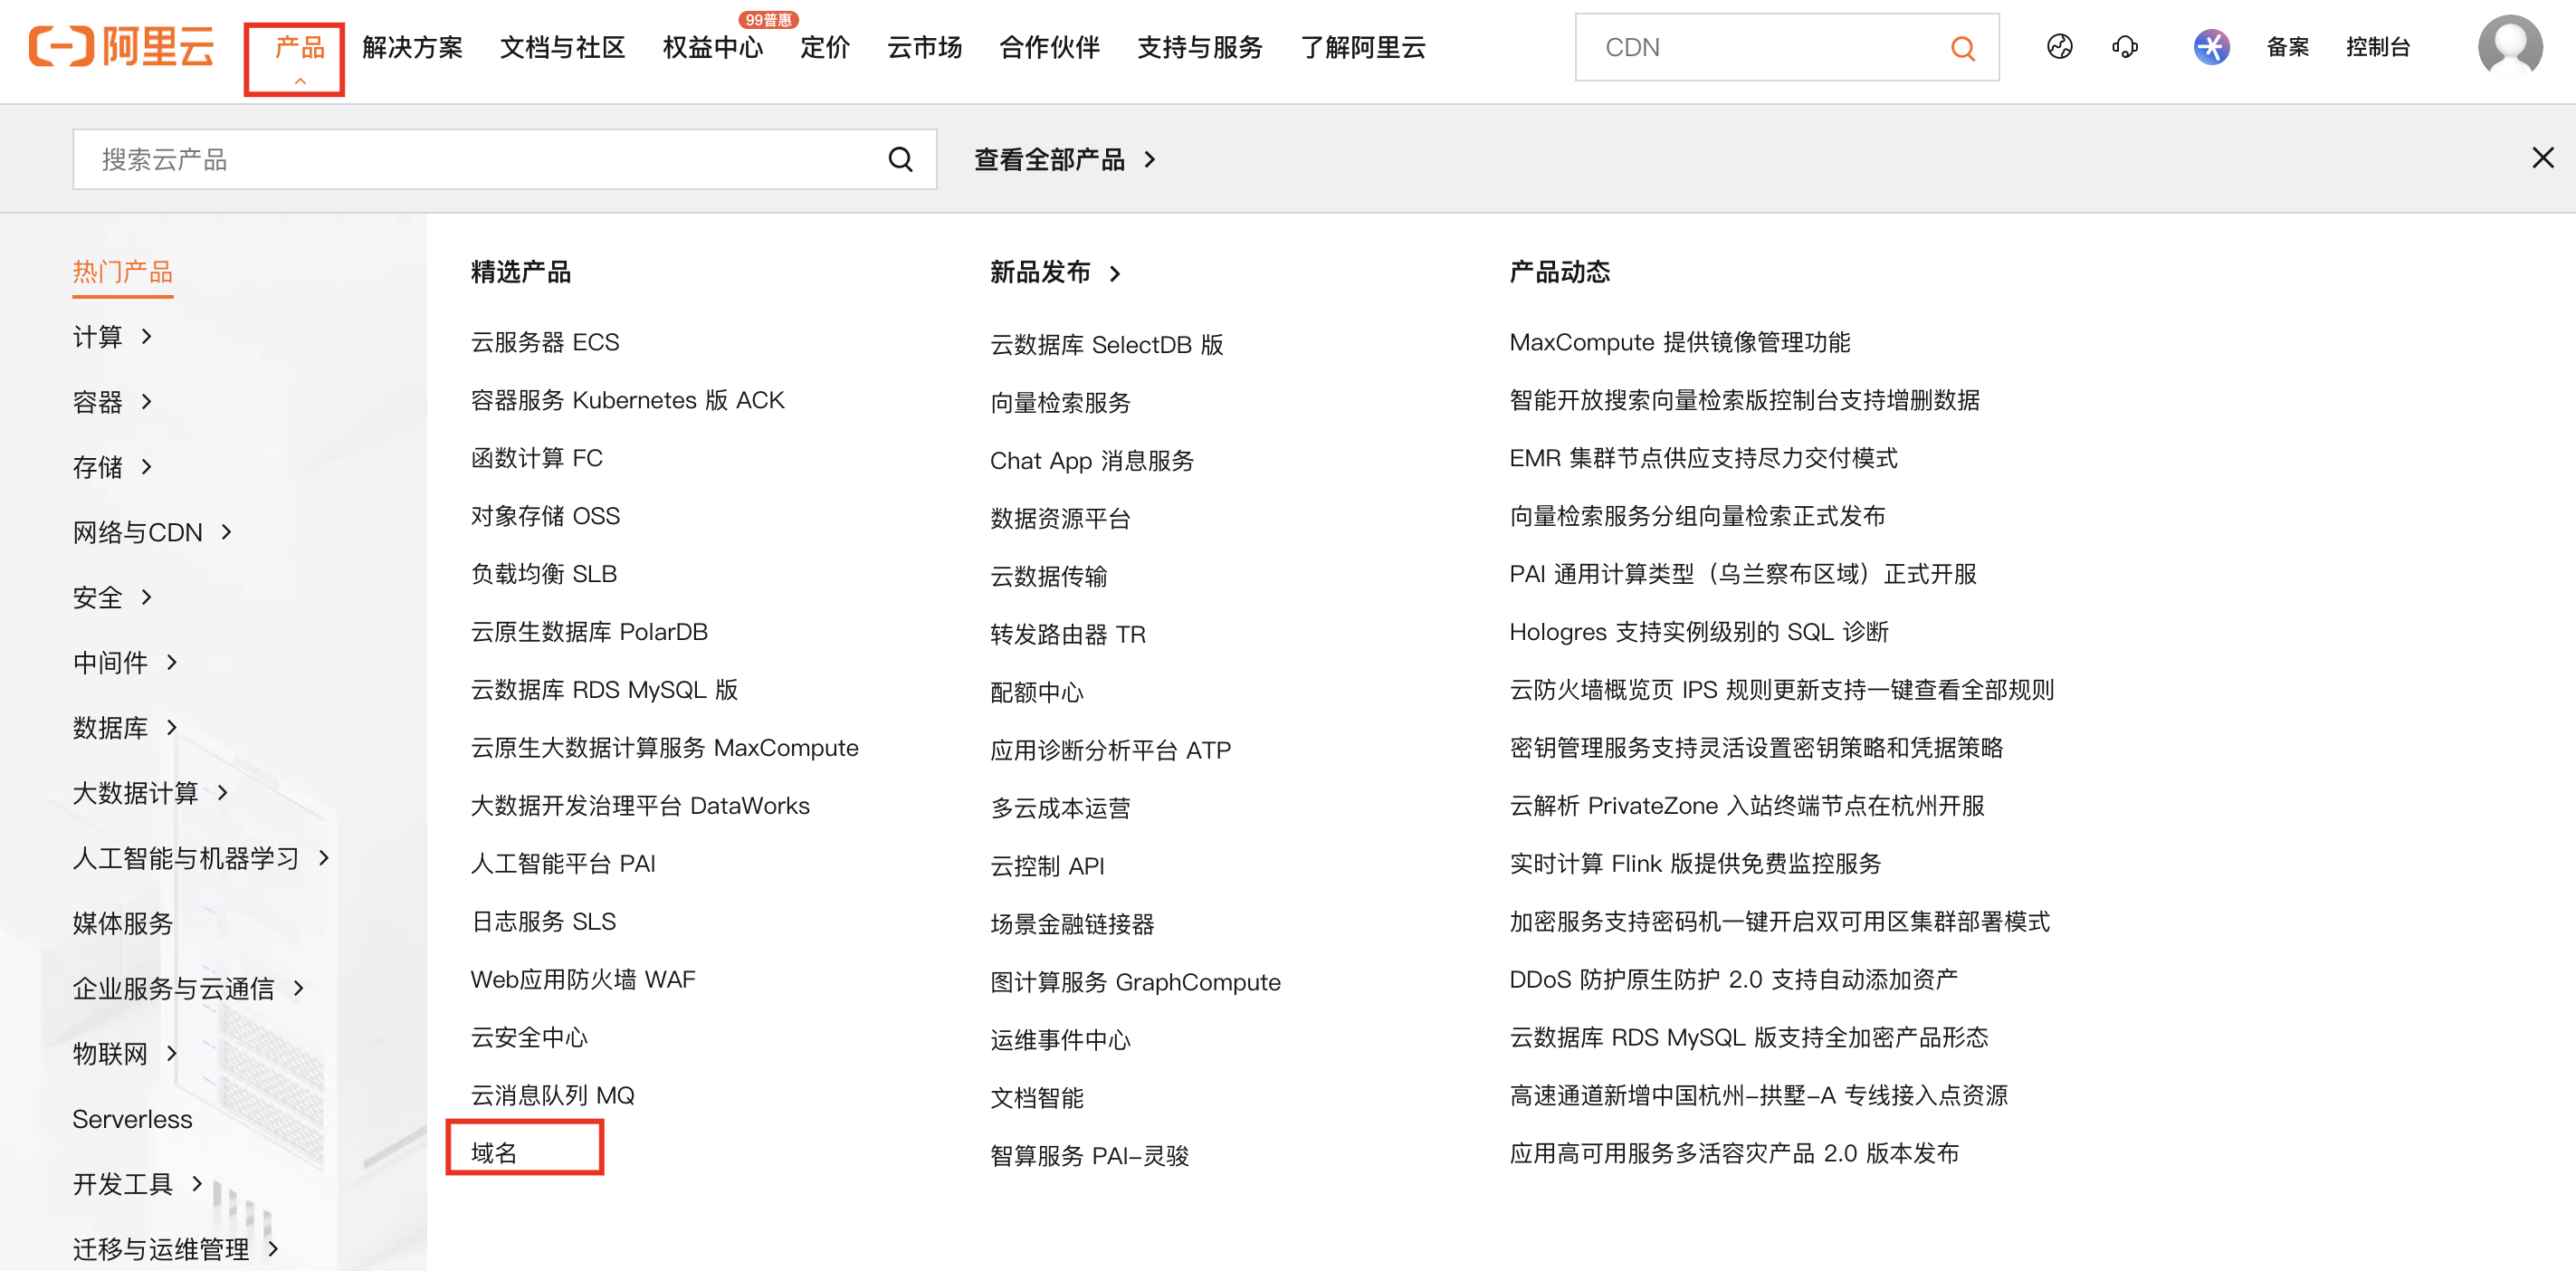Expand the 容器 category
This screenshot has width=2576, height=1271.
coord(112,402)
